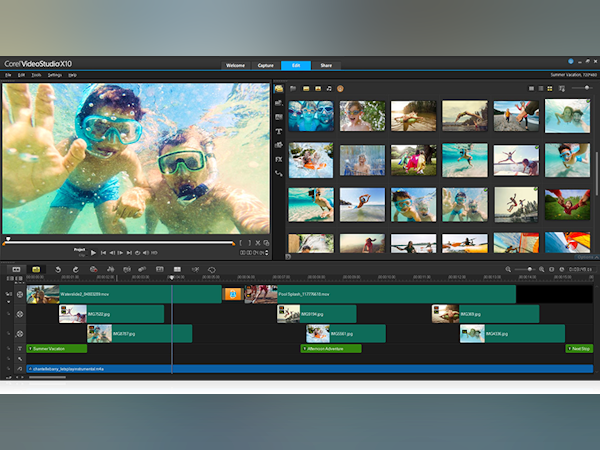Toggle show videos in library
Screen dimensions: 600x450
tap(306, 88)
